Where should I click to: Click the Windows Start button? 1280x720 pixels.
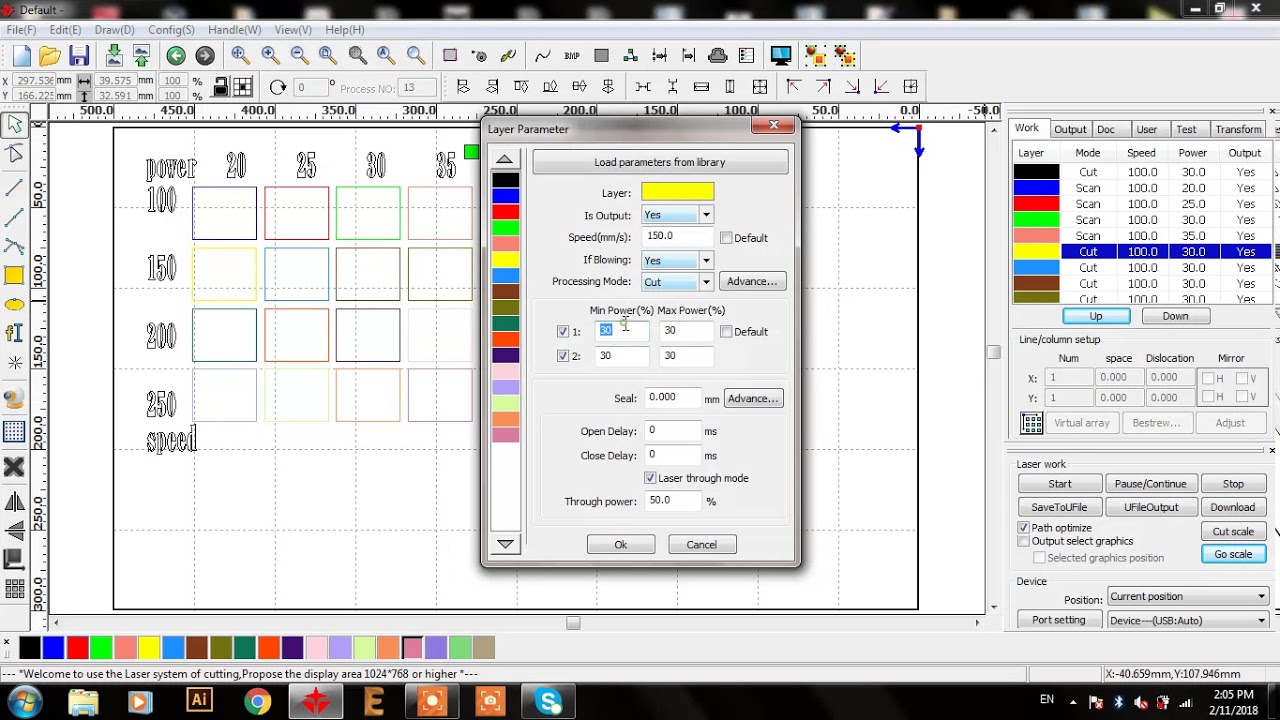(x=24, y=701)
